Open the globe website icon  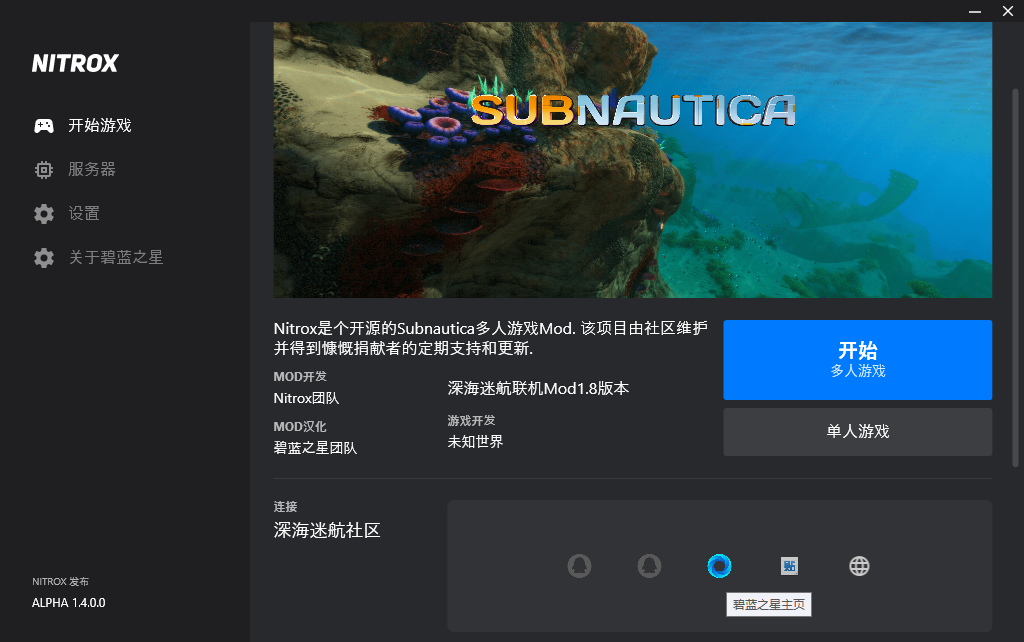pos(859,566)
